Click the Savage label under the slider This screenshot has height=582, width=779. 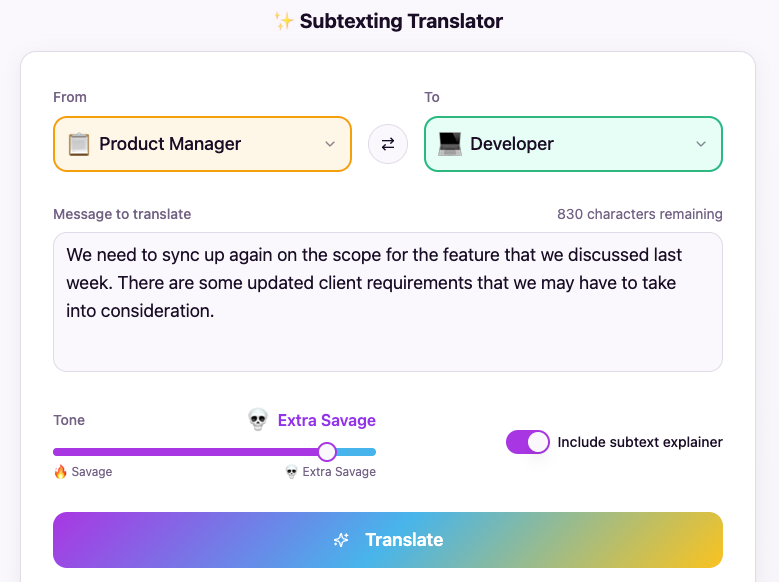[90, 472]
